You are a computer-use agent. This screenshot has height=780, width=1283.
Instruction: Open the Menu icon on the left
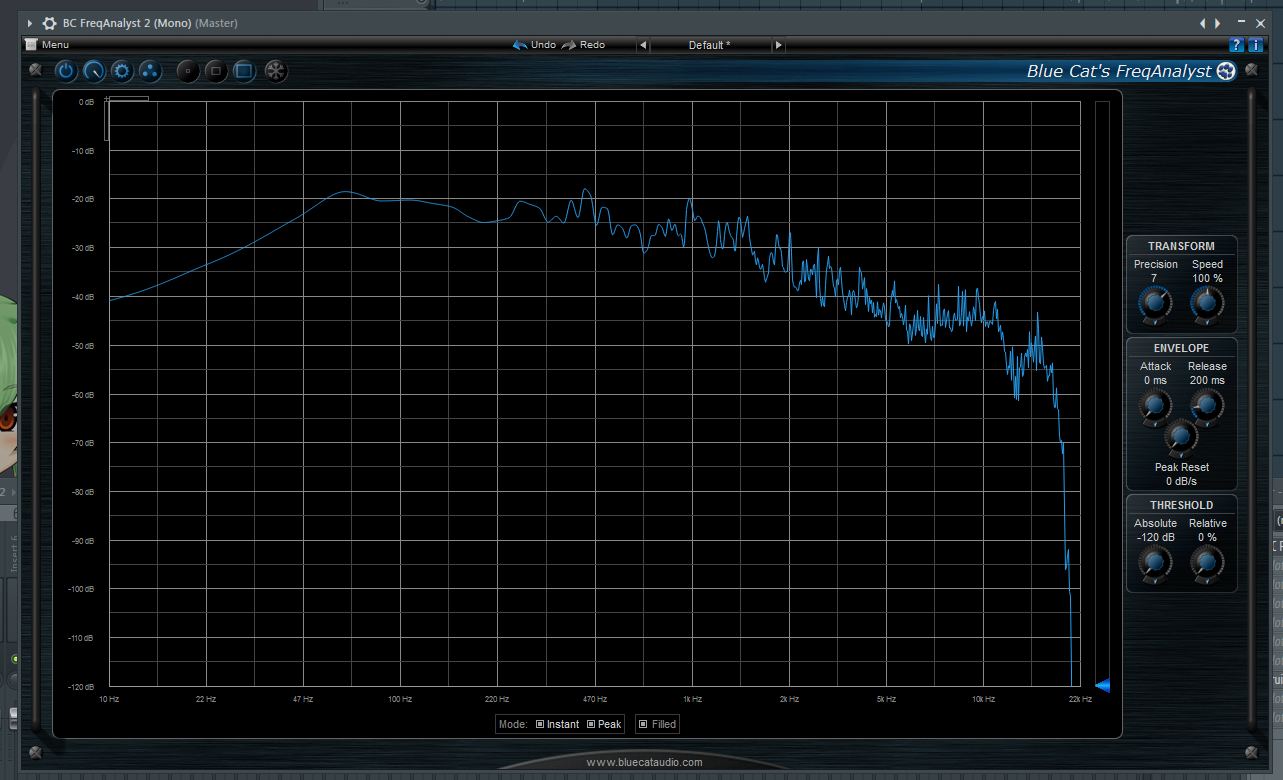(x=31, y=44)
